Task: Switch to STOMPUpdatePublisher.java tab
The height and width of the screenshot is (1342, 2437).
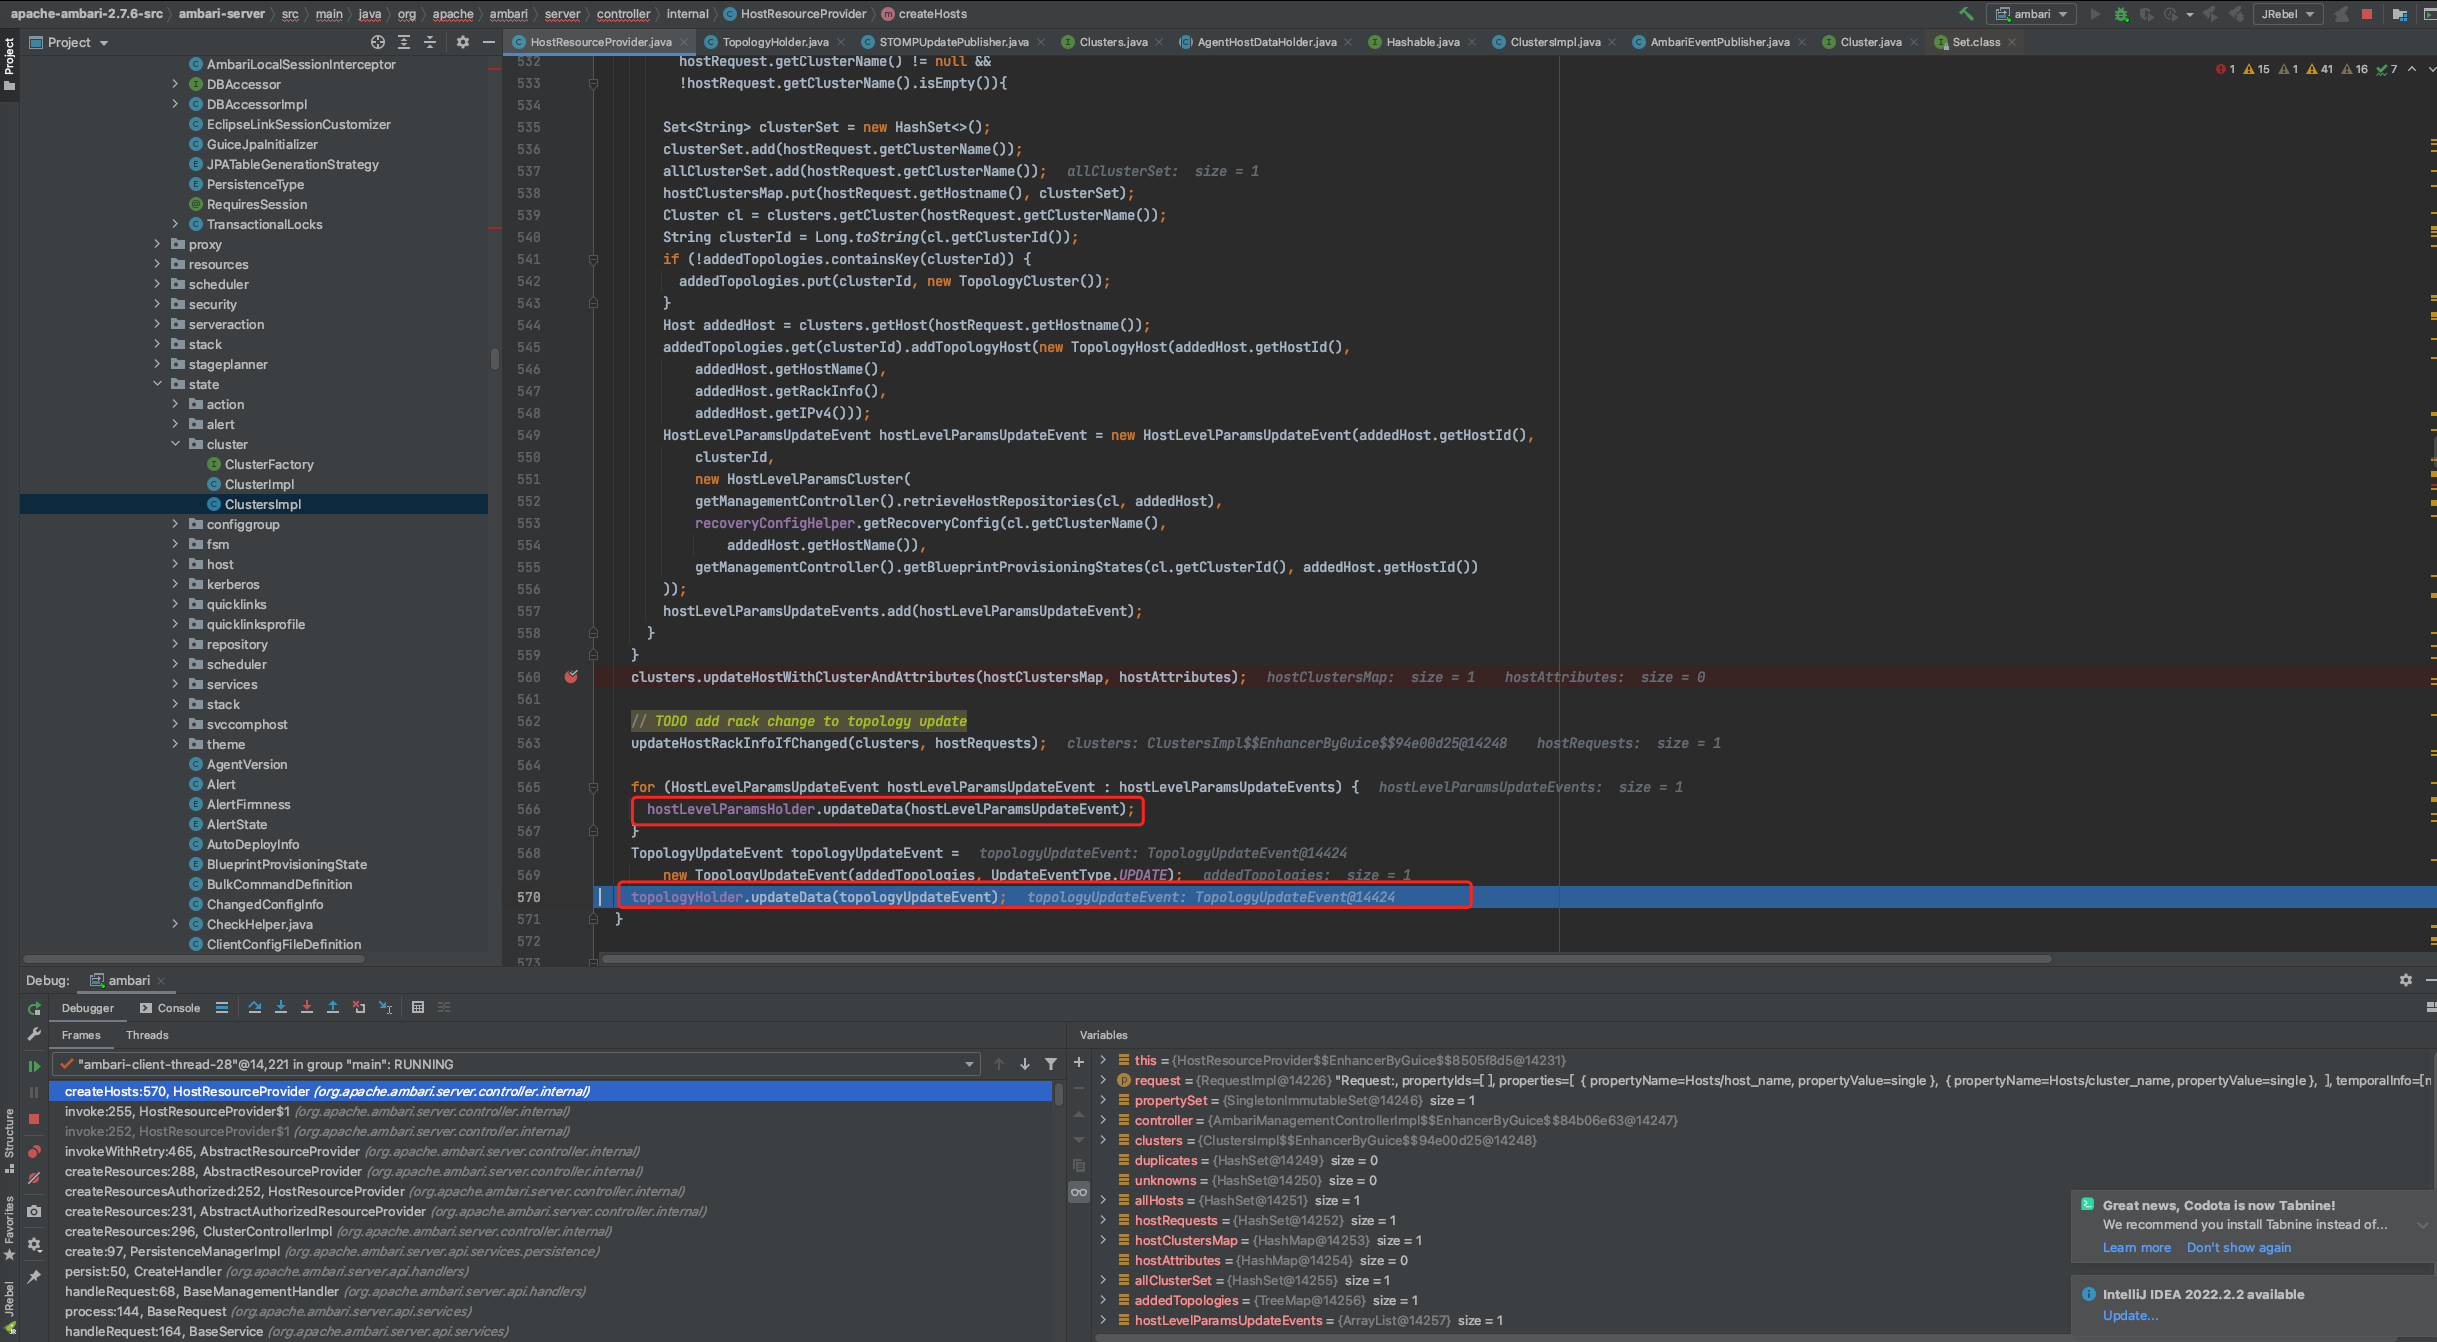Action: pyautogui.click(x=953, y=42)
